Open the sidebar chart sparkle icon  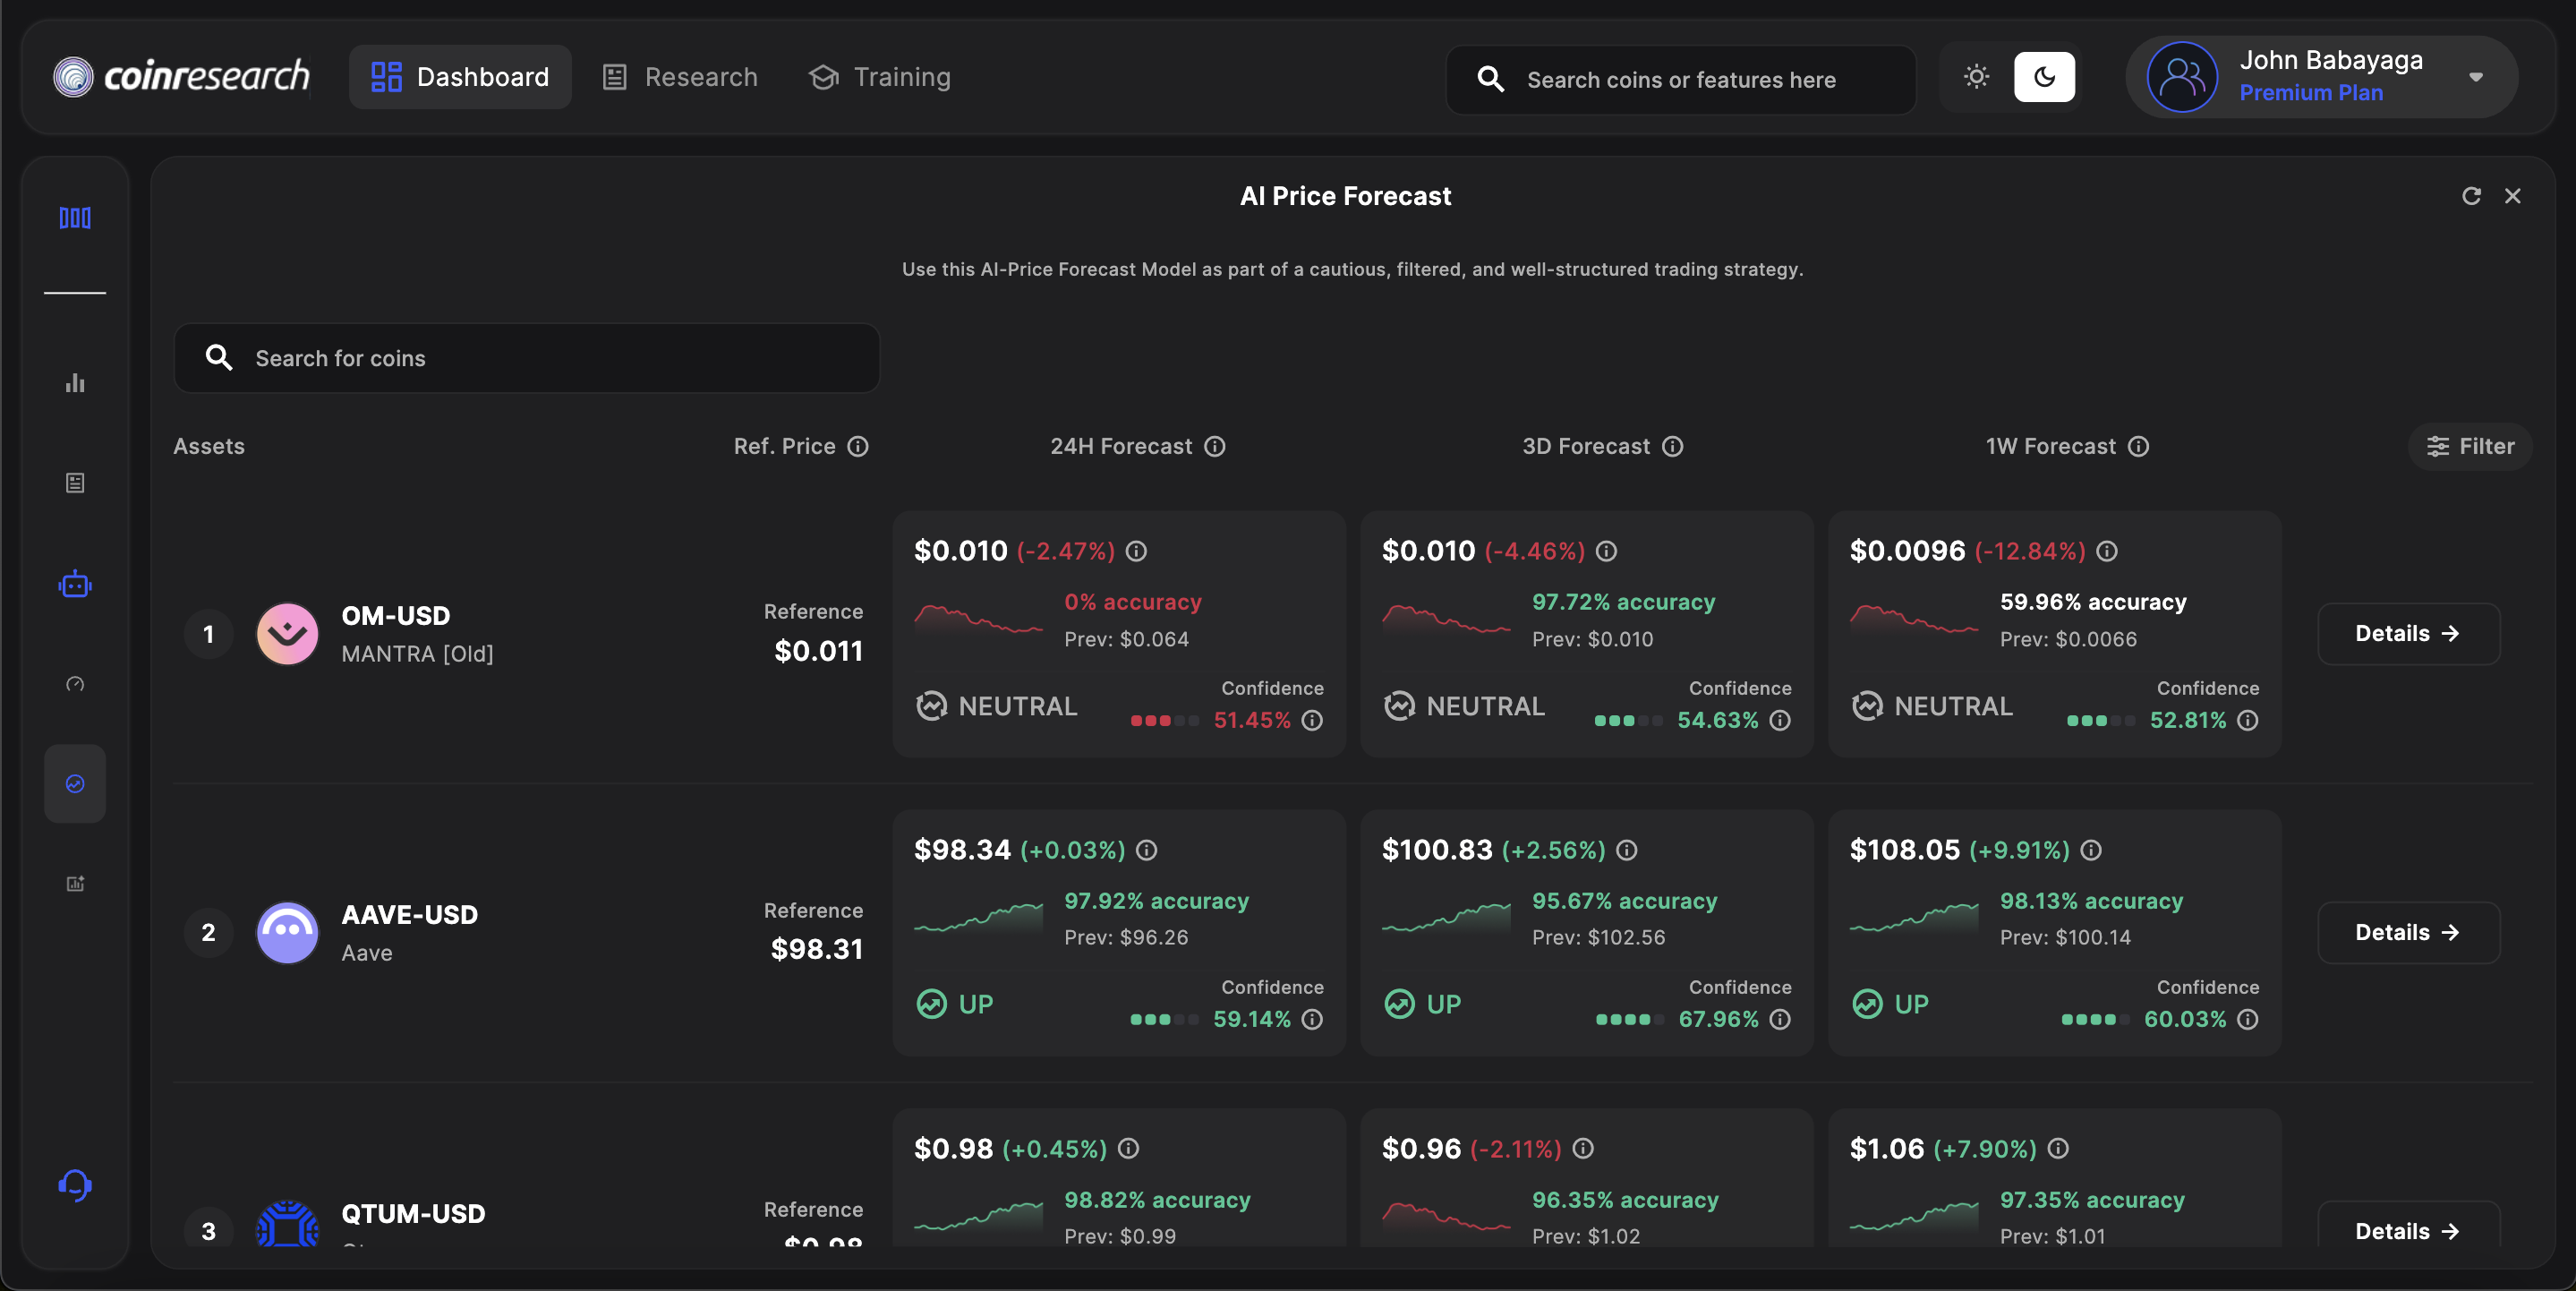[x=75, y=883]
